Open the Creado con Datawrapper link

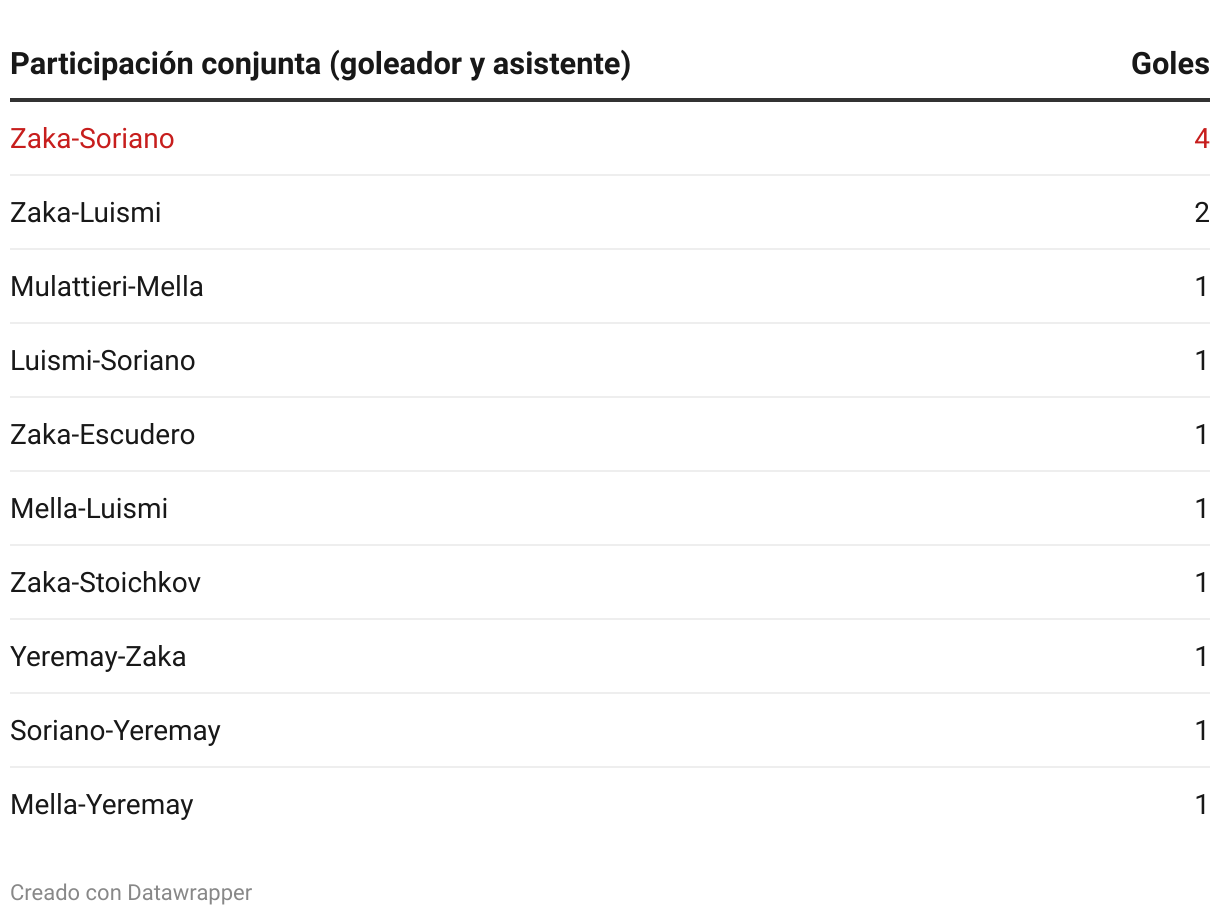(131, 892)
